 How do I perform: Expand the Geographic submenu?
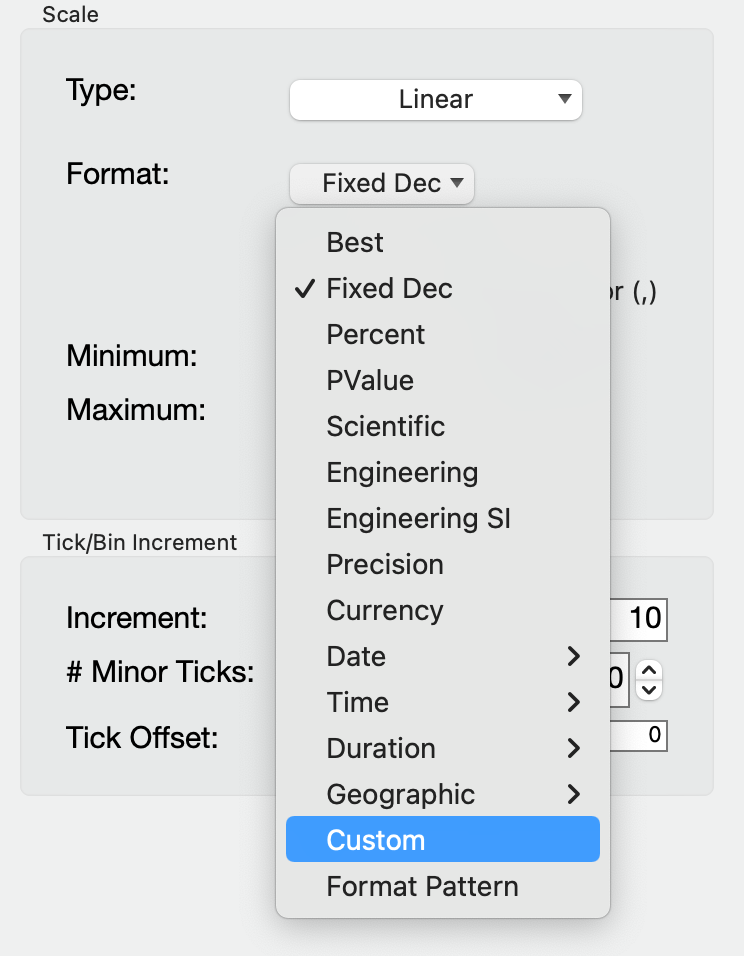399,794
